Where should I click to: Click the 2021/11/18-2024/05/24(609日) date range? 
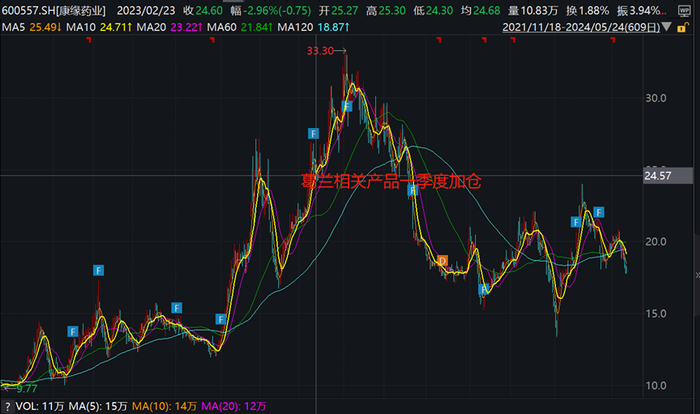pyautogui.click(x=581, y=27)
